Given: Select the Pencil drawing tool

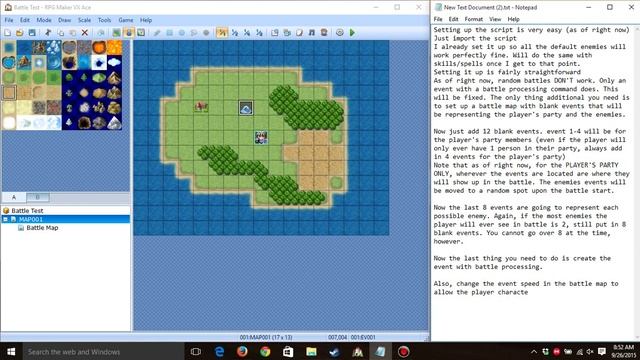Looking at the screenshot, I should pos(157,33).
